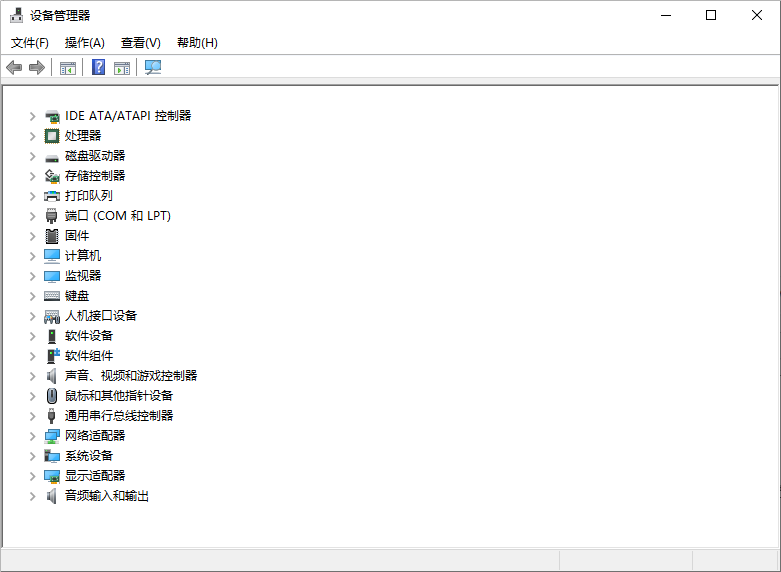Click the IDE ATA/ATAPI 控制器 device icon
This screenshot has width=781, height=572.
click(x=52, y=116)
